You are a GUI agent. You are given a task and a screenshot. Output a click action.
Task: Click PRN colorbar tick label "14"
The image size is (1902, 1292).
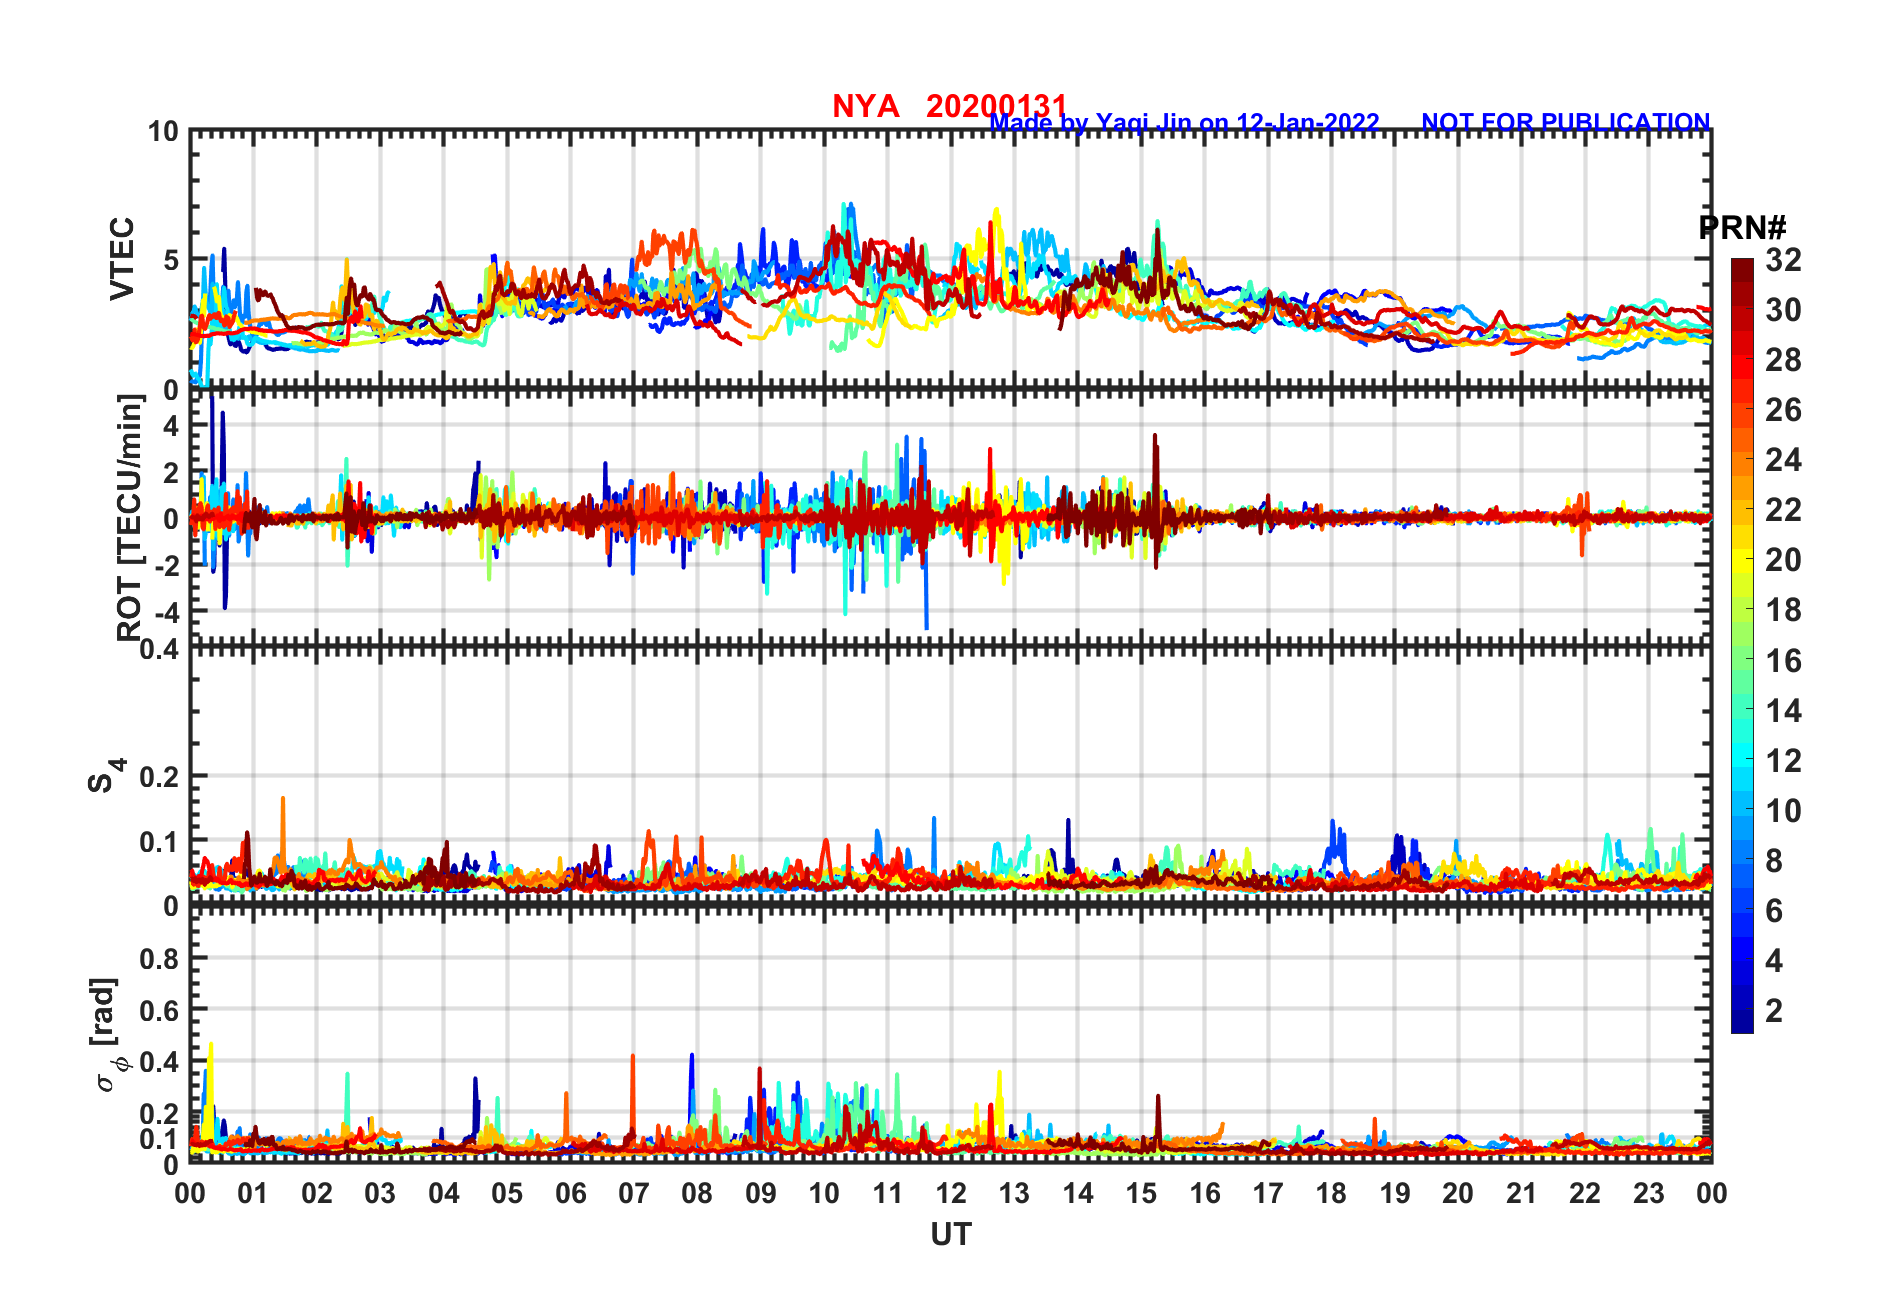click(1783, 711)
